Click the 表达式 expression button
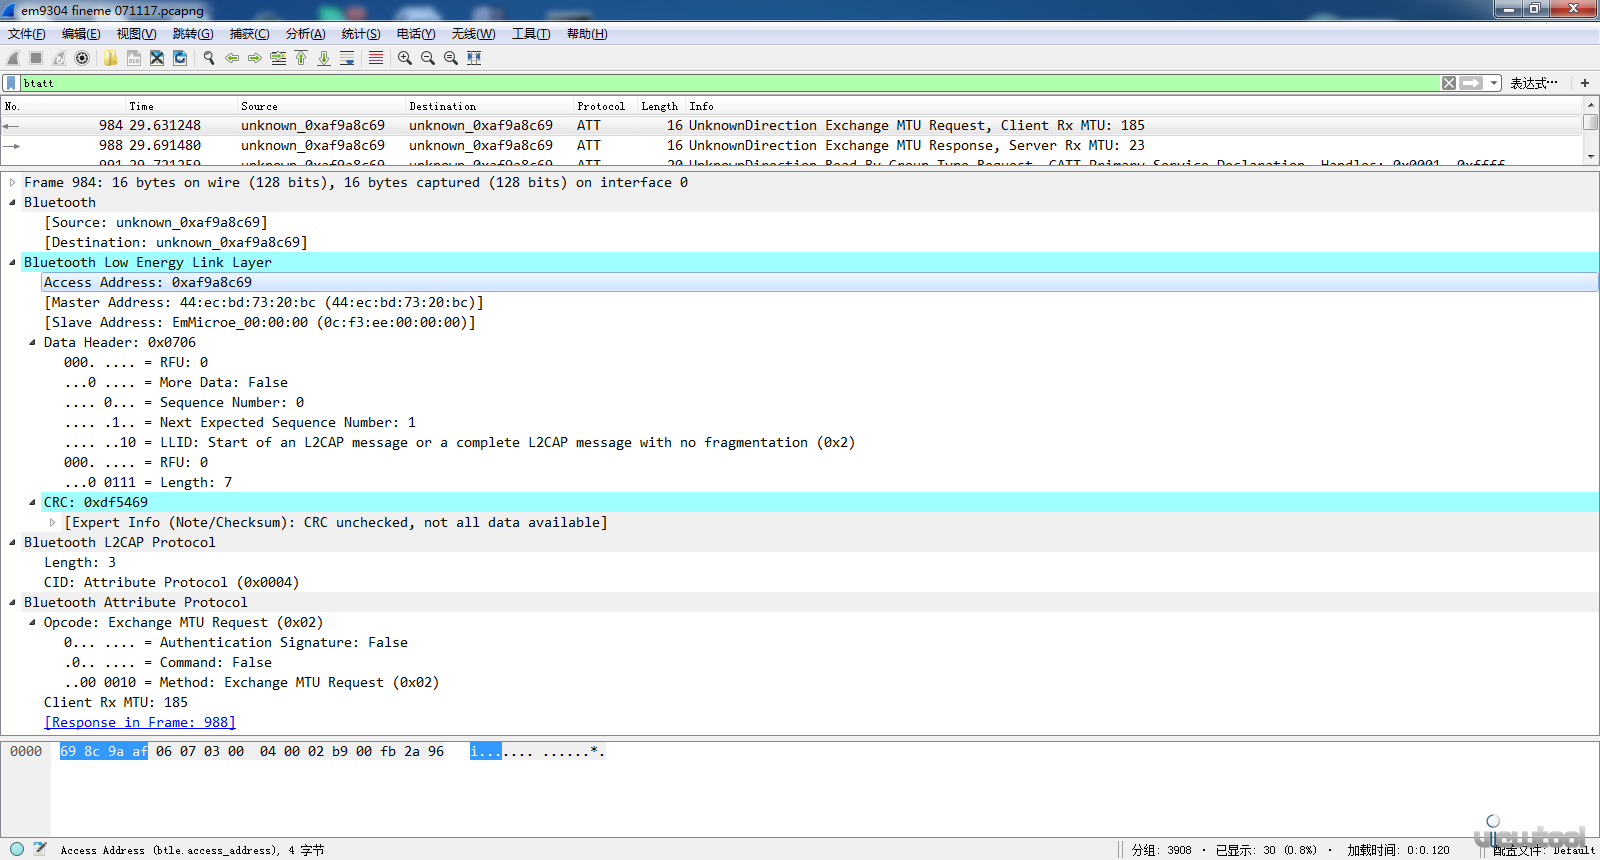This screenshot has width=1600, height=860. (1533, 83)
